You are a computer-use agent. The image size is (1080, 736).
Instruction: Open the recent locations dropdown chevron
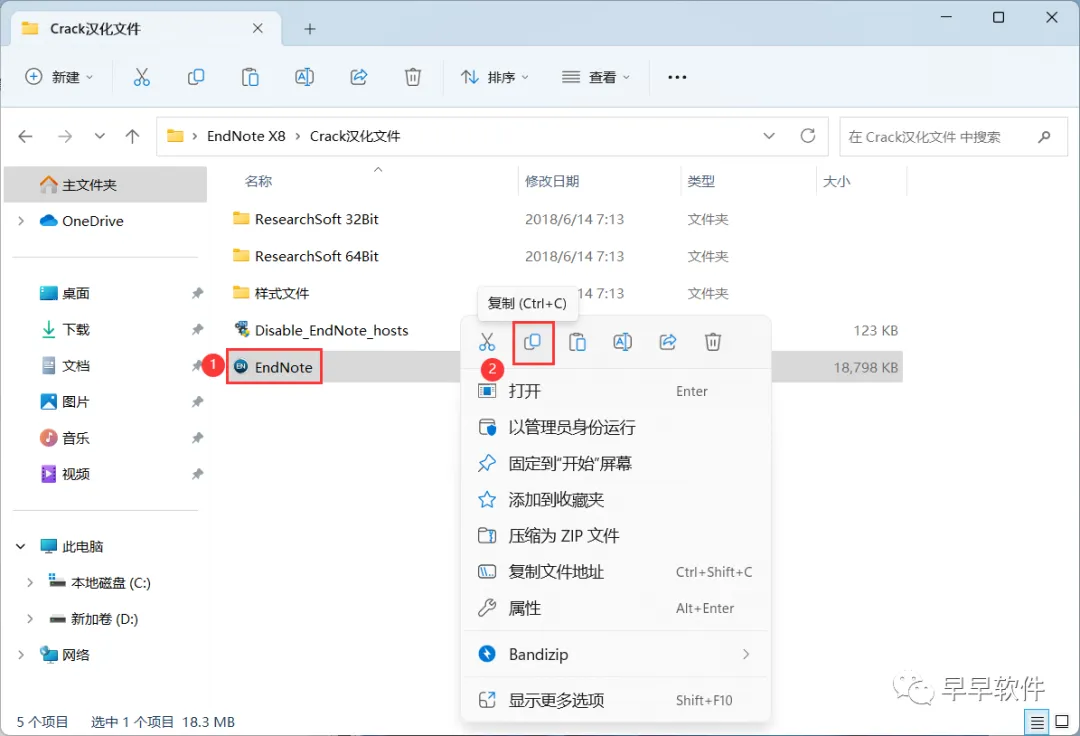pyautogui.click(x=100, y=136)
